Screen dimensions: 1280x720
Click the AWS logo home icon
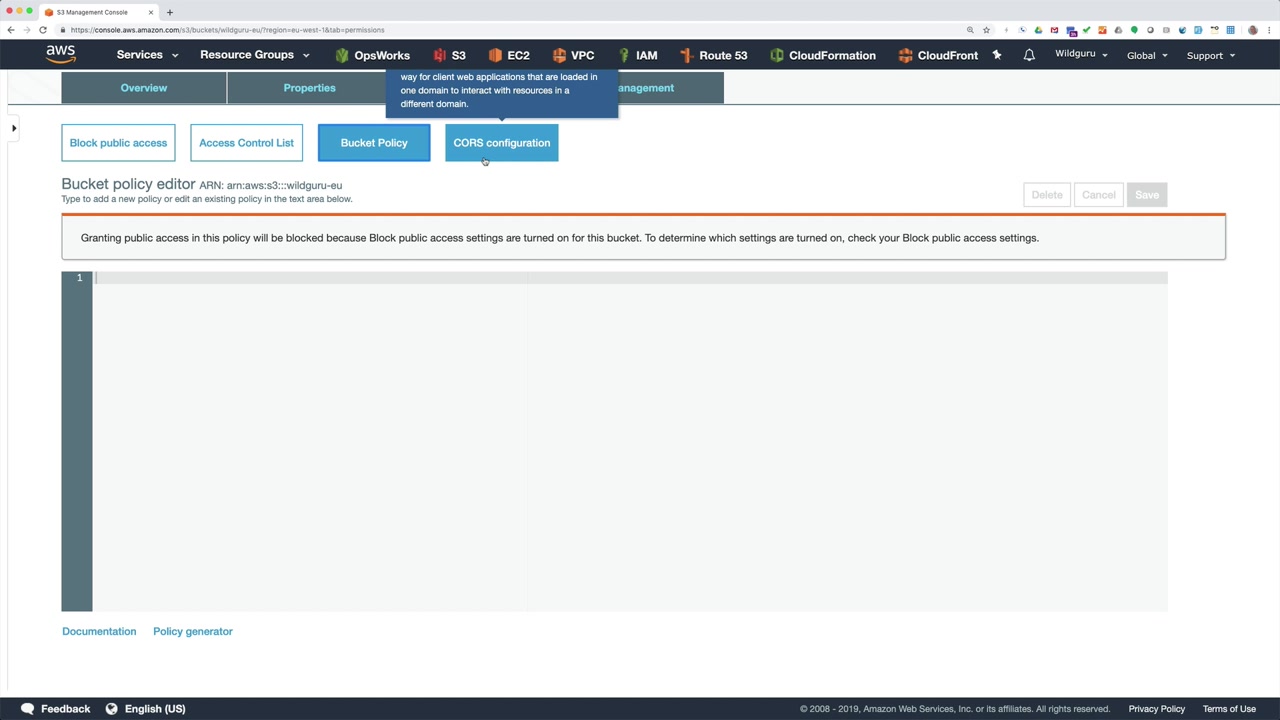[60, 54]
